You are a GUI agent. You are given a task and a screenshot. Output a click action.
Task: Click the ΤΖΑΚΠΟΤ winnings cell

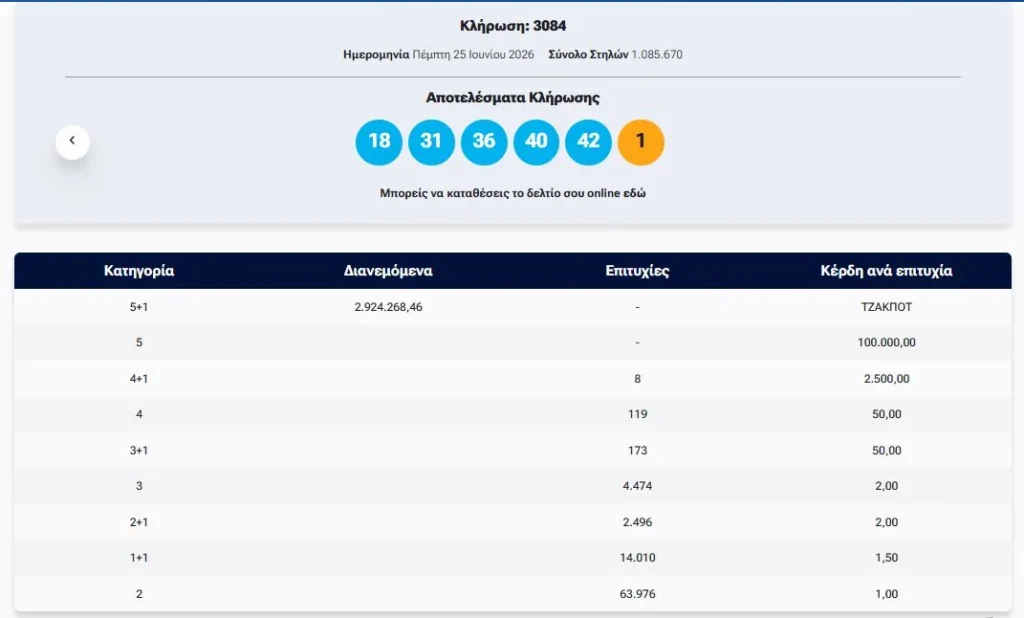[x=886, y=307]
